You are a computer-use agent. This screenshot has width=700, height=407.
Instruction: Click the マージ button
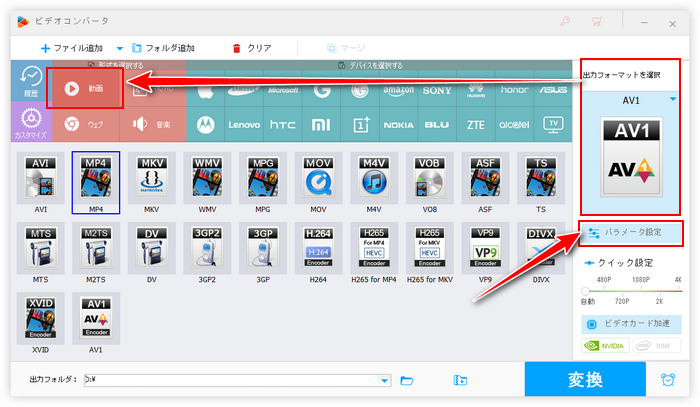(x=346, y=48)
